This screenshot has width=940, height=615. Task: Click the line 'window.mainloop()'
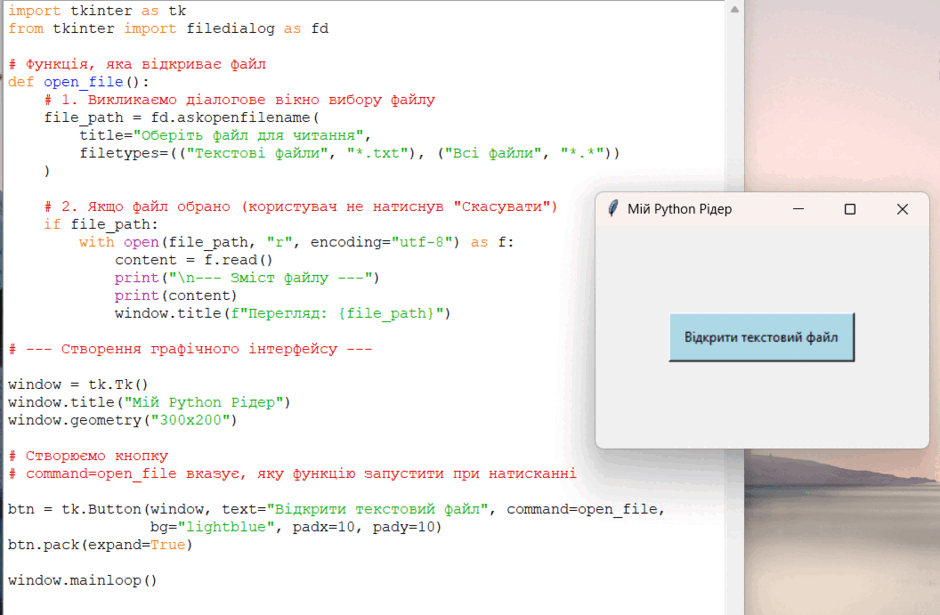click(83, 580)
